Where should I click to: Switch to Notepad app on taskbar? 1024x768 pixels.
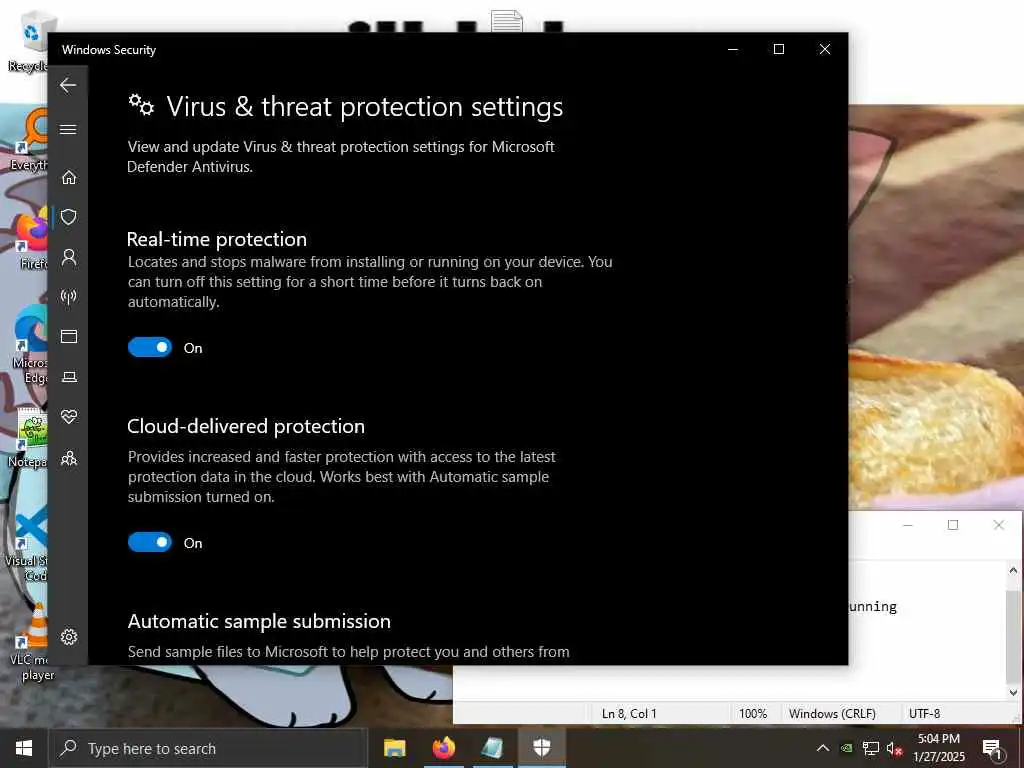(x=492, y=748)
